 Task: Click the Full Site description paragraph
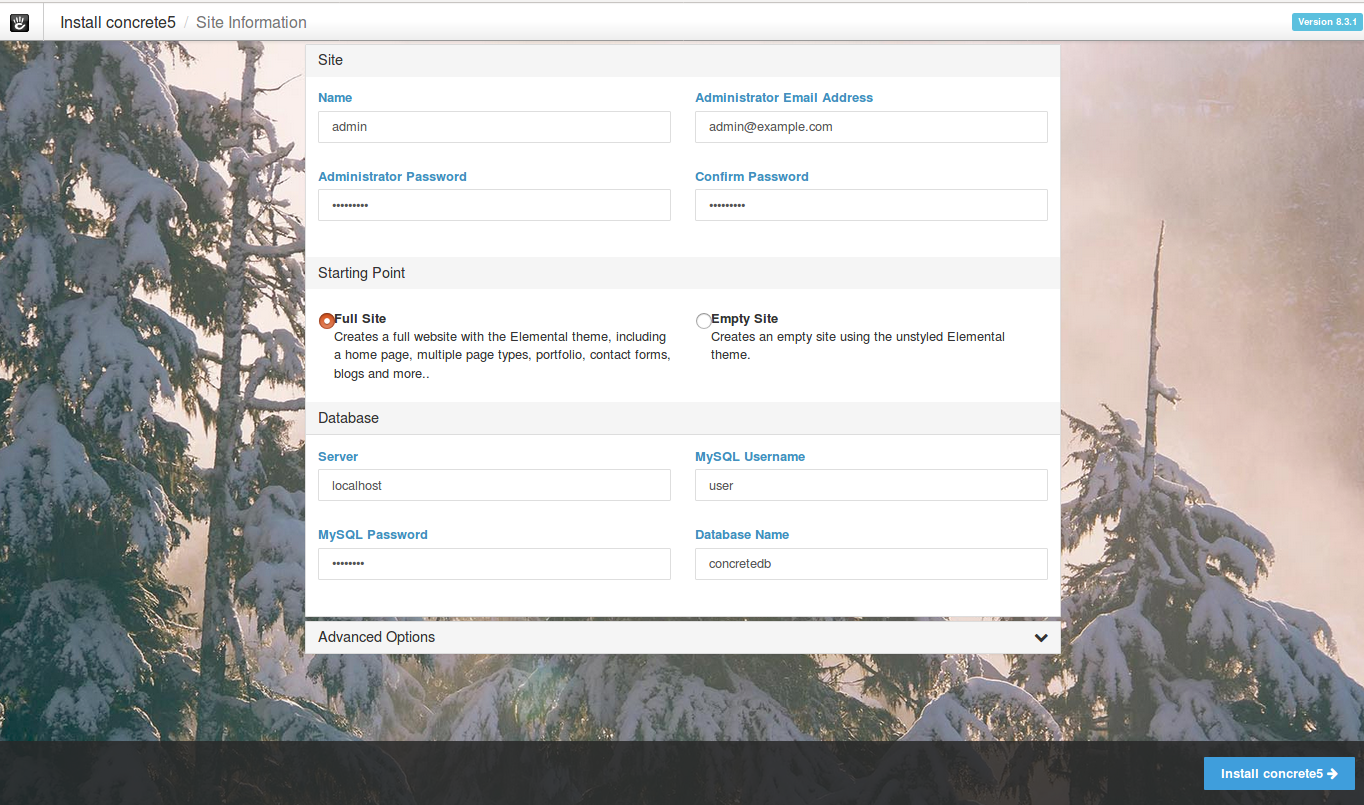(502, 356)
